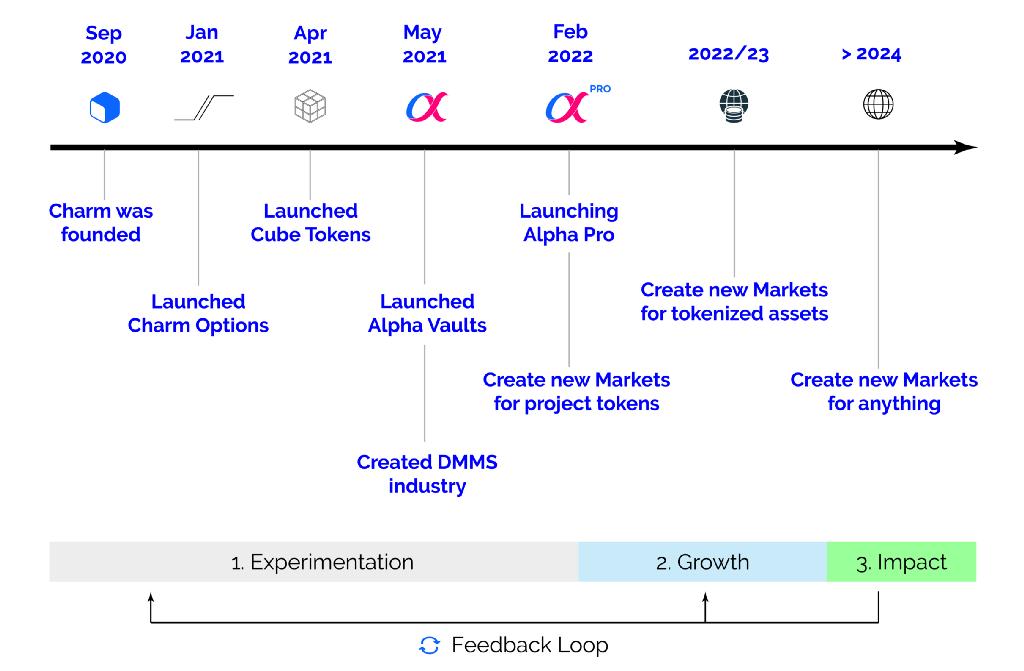Click the Charm Options payoff line icon
1024x671 pixels.
203,107
